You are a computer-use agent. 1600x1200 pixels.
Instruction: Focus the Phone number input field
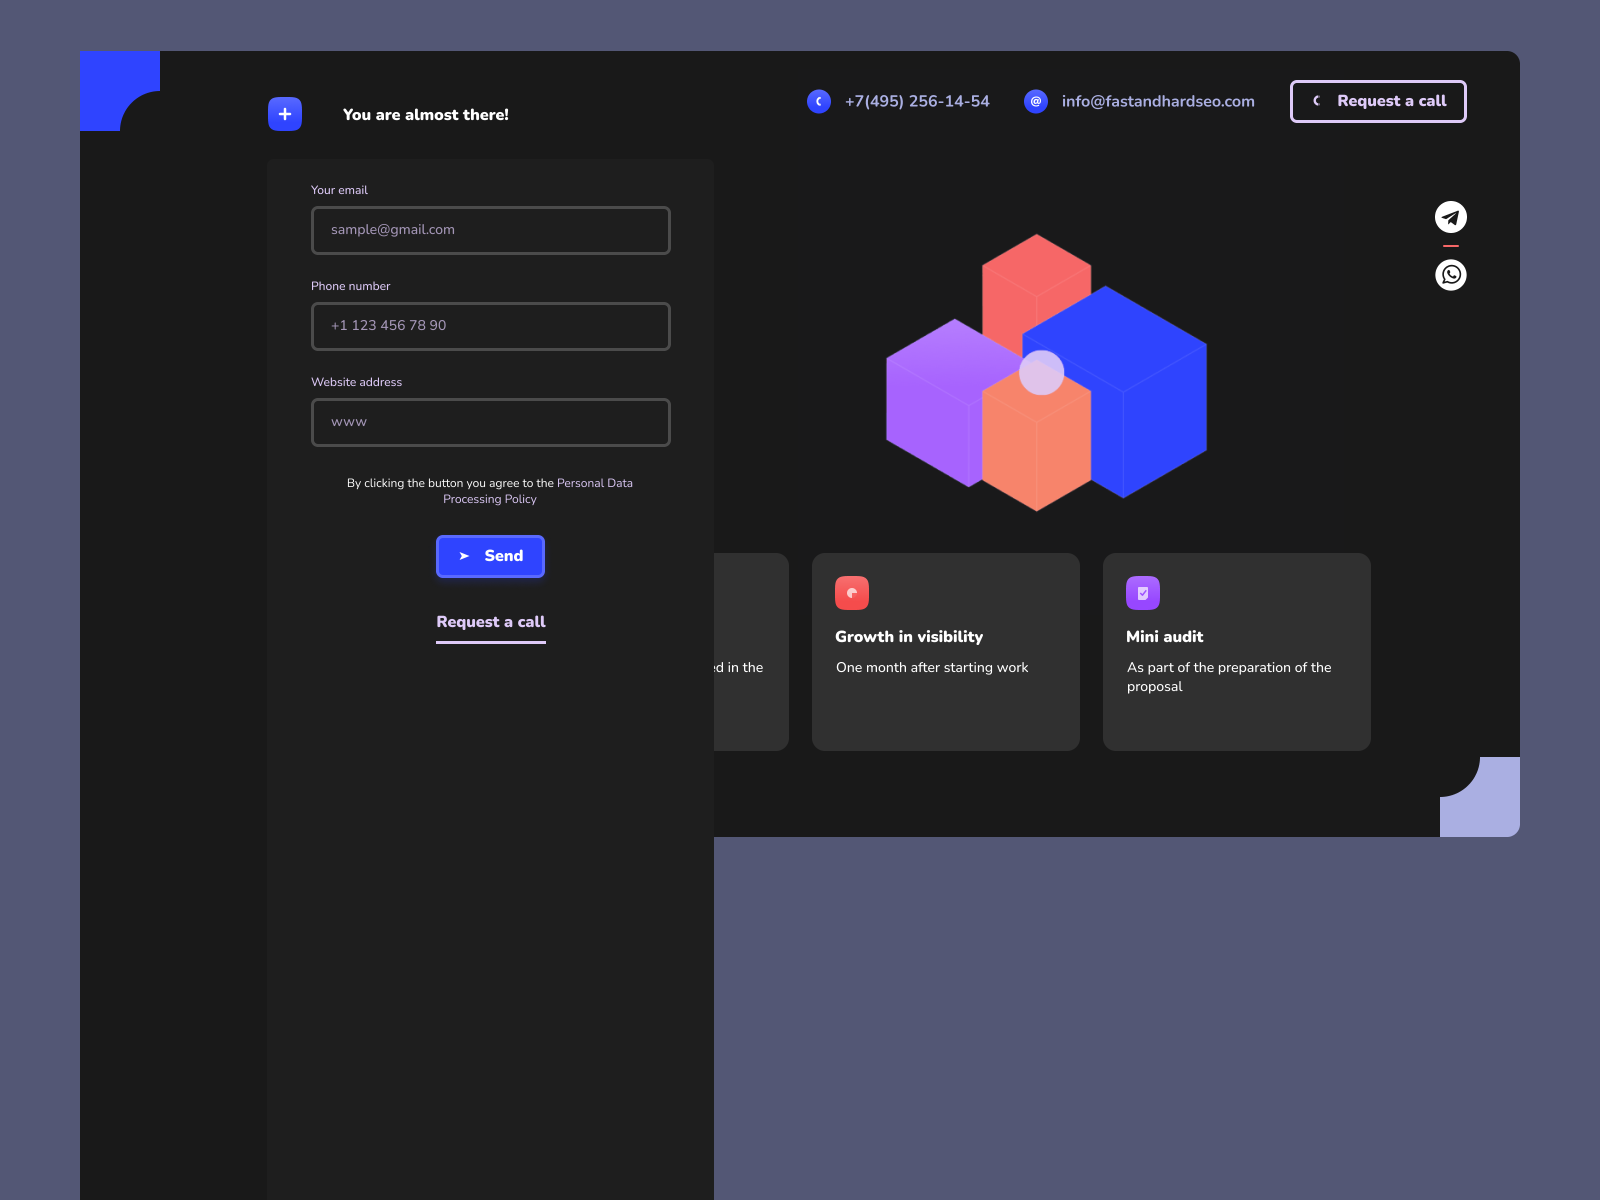coord(490,326)
